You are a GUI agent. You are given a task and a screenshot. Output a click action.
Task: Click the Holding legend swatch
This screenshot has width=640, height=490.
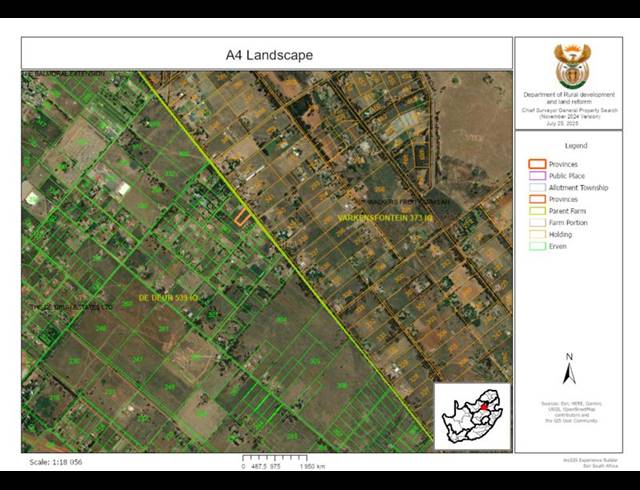point(537,234)
